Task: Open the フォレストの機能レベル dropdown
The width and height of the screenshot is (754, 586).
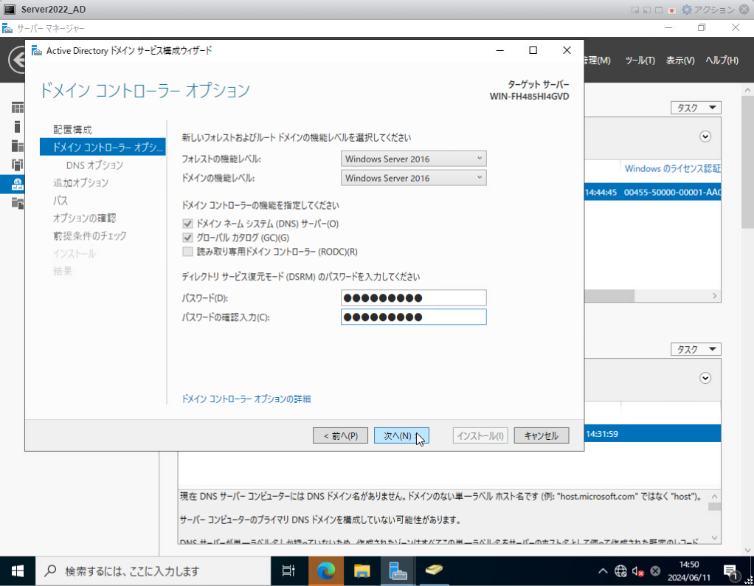Action: (x=414, y=159)
